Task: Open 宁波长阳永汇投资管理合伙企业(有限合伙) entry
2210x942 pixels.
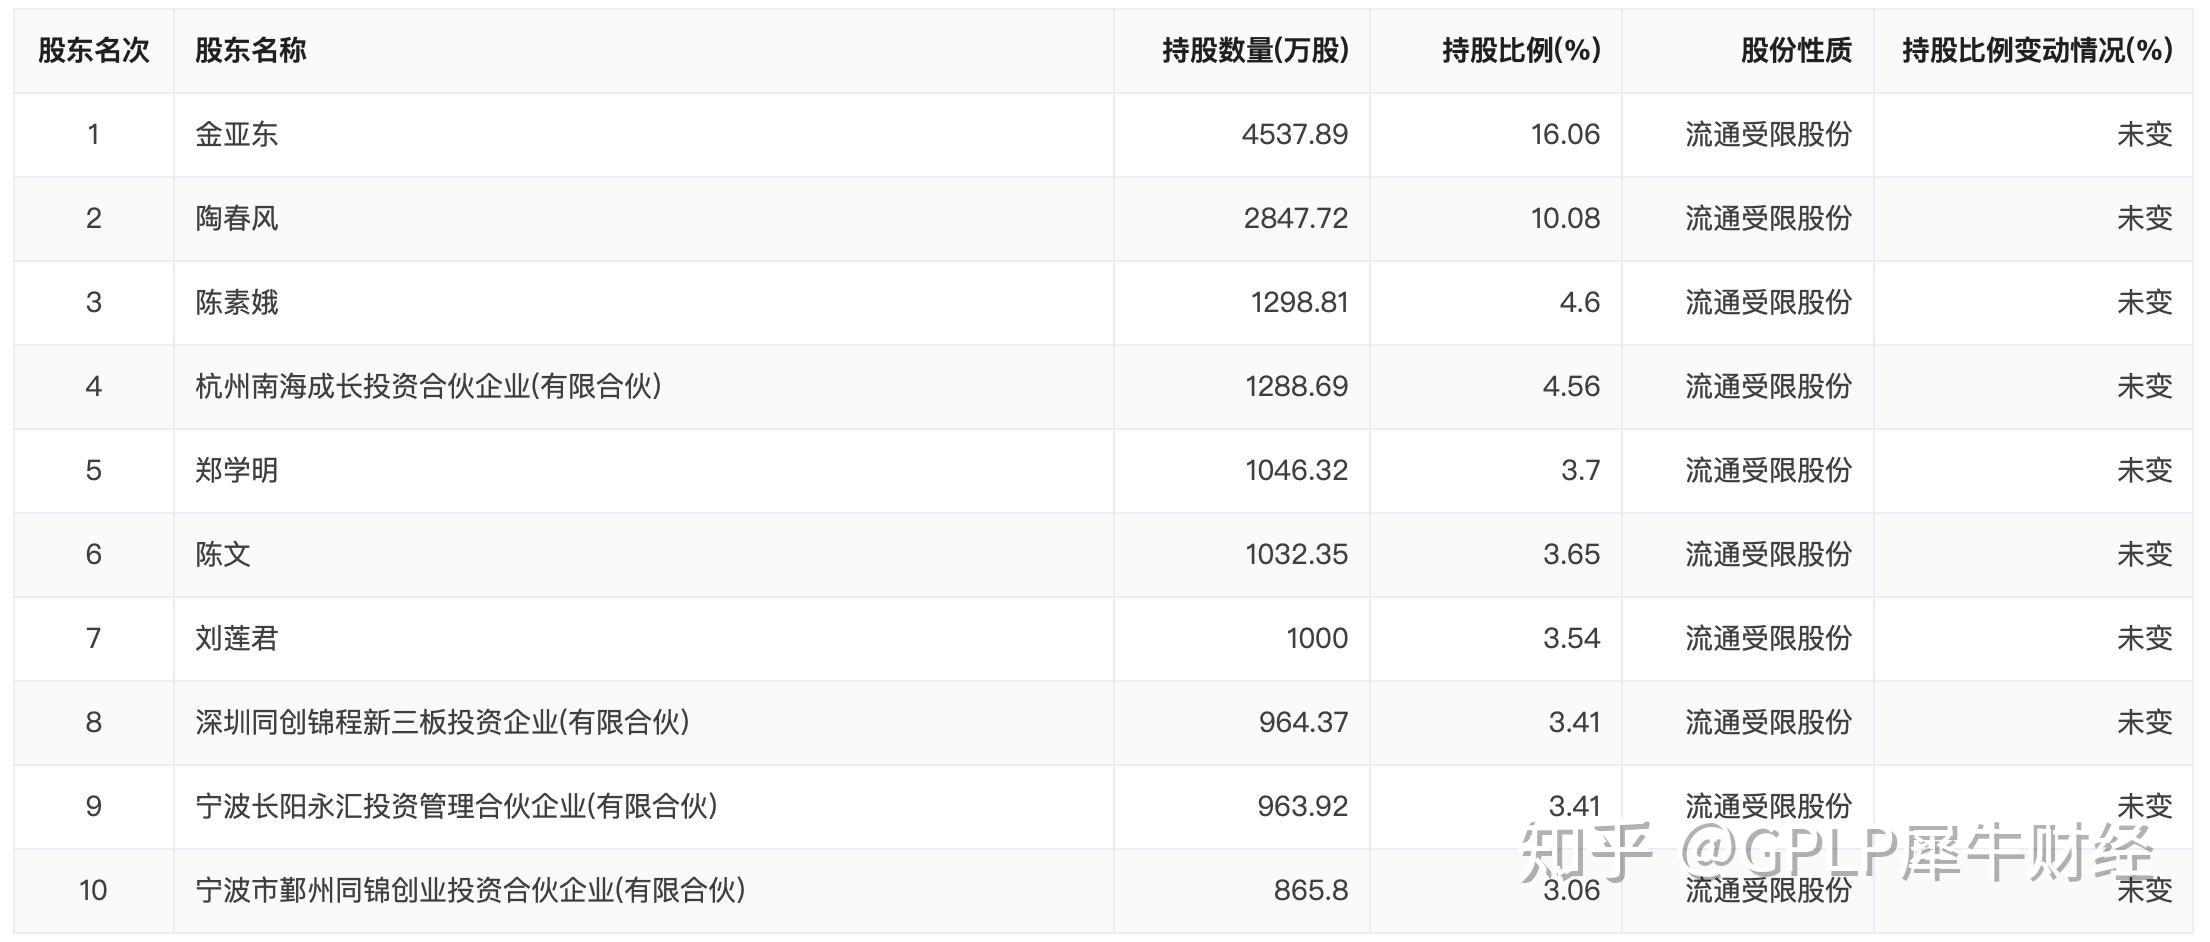Action: pyautogui.click(x=457, y=806)
